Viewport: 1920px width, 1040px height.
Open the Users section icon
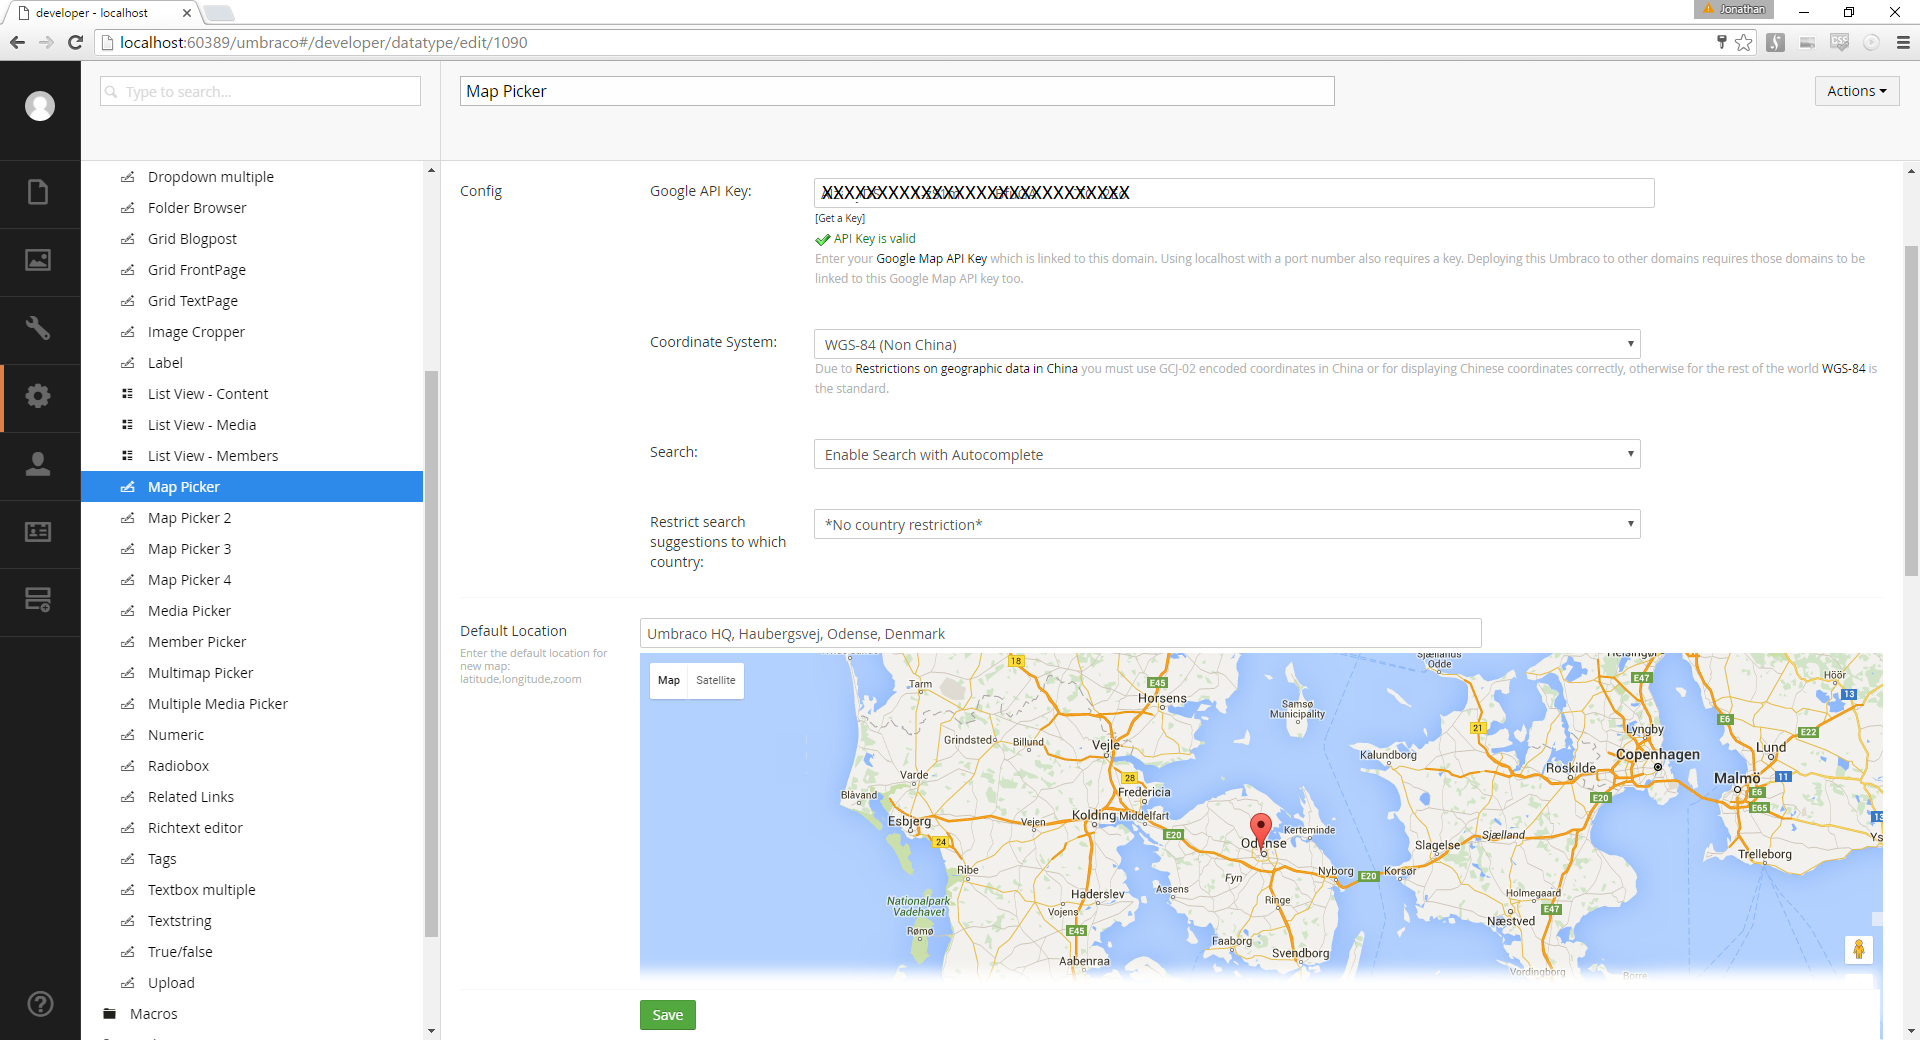[x=38, y=464]
